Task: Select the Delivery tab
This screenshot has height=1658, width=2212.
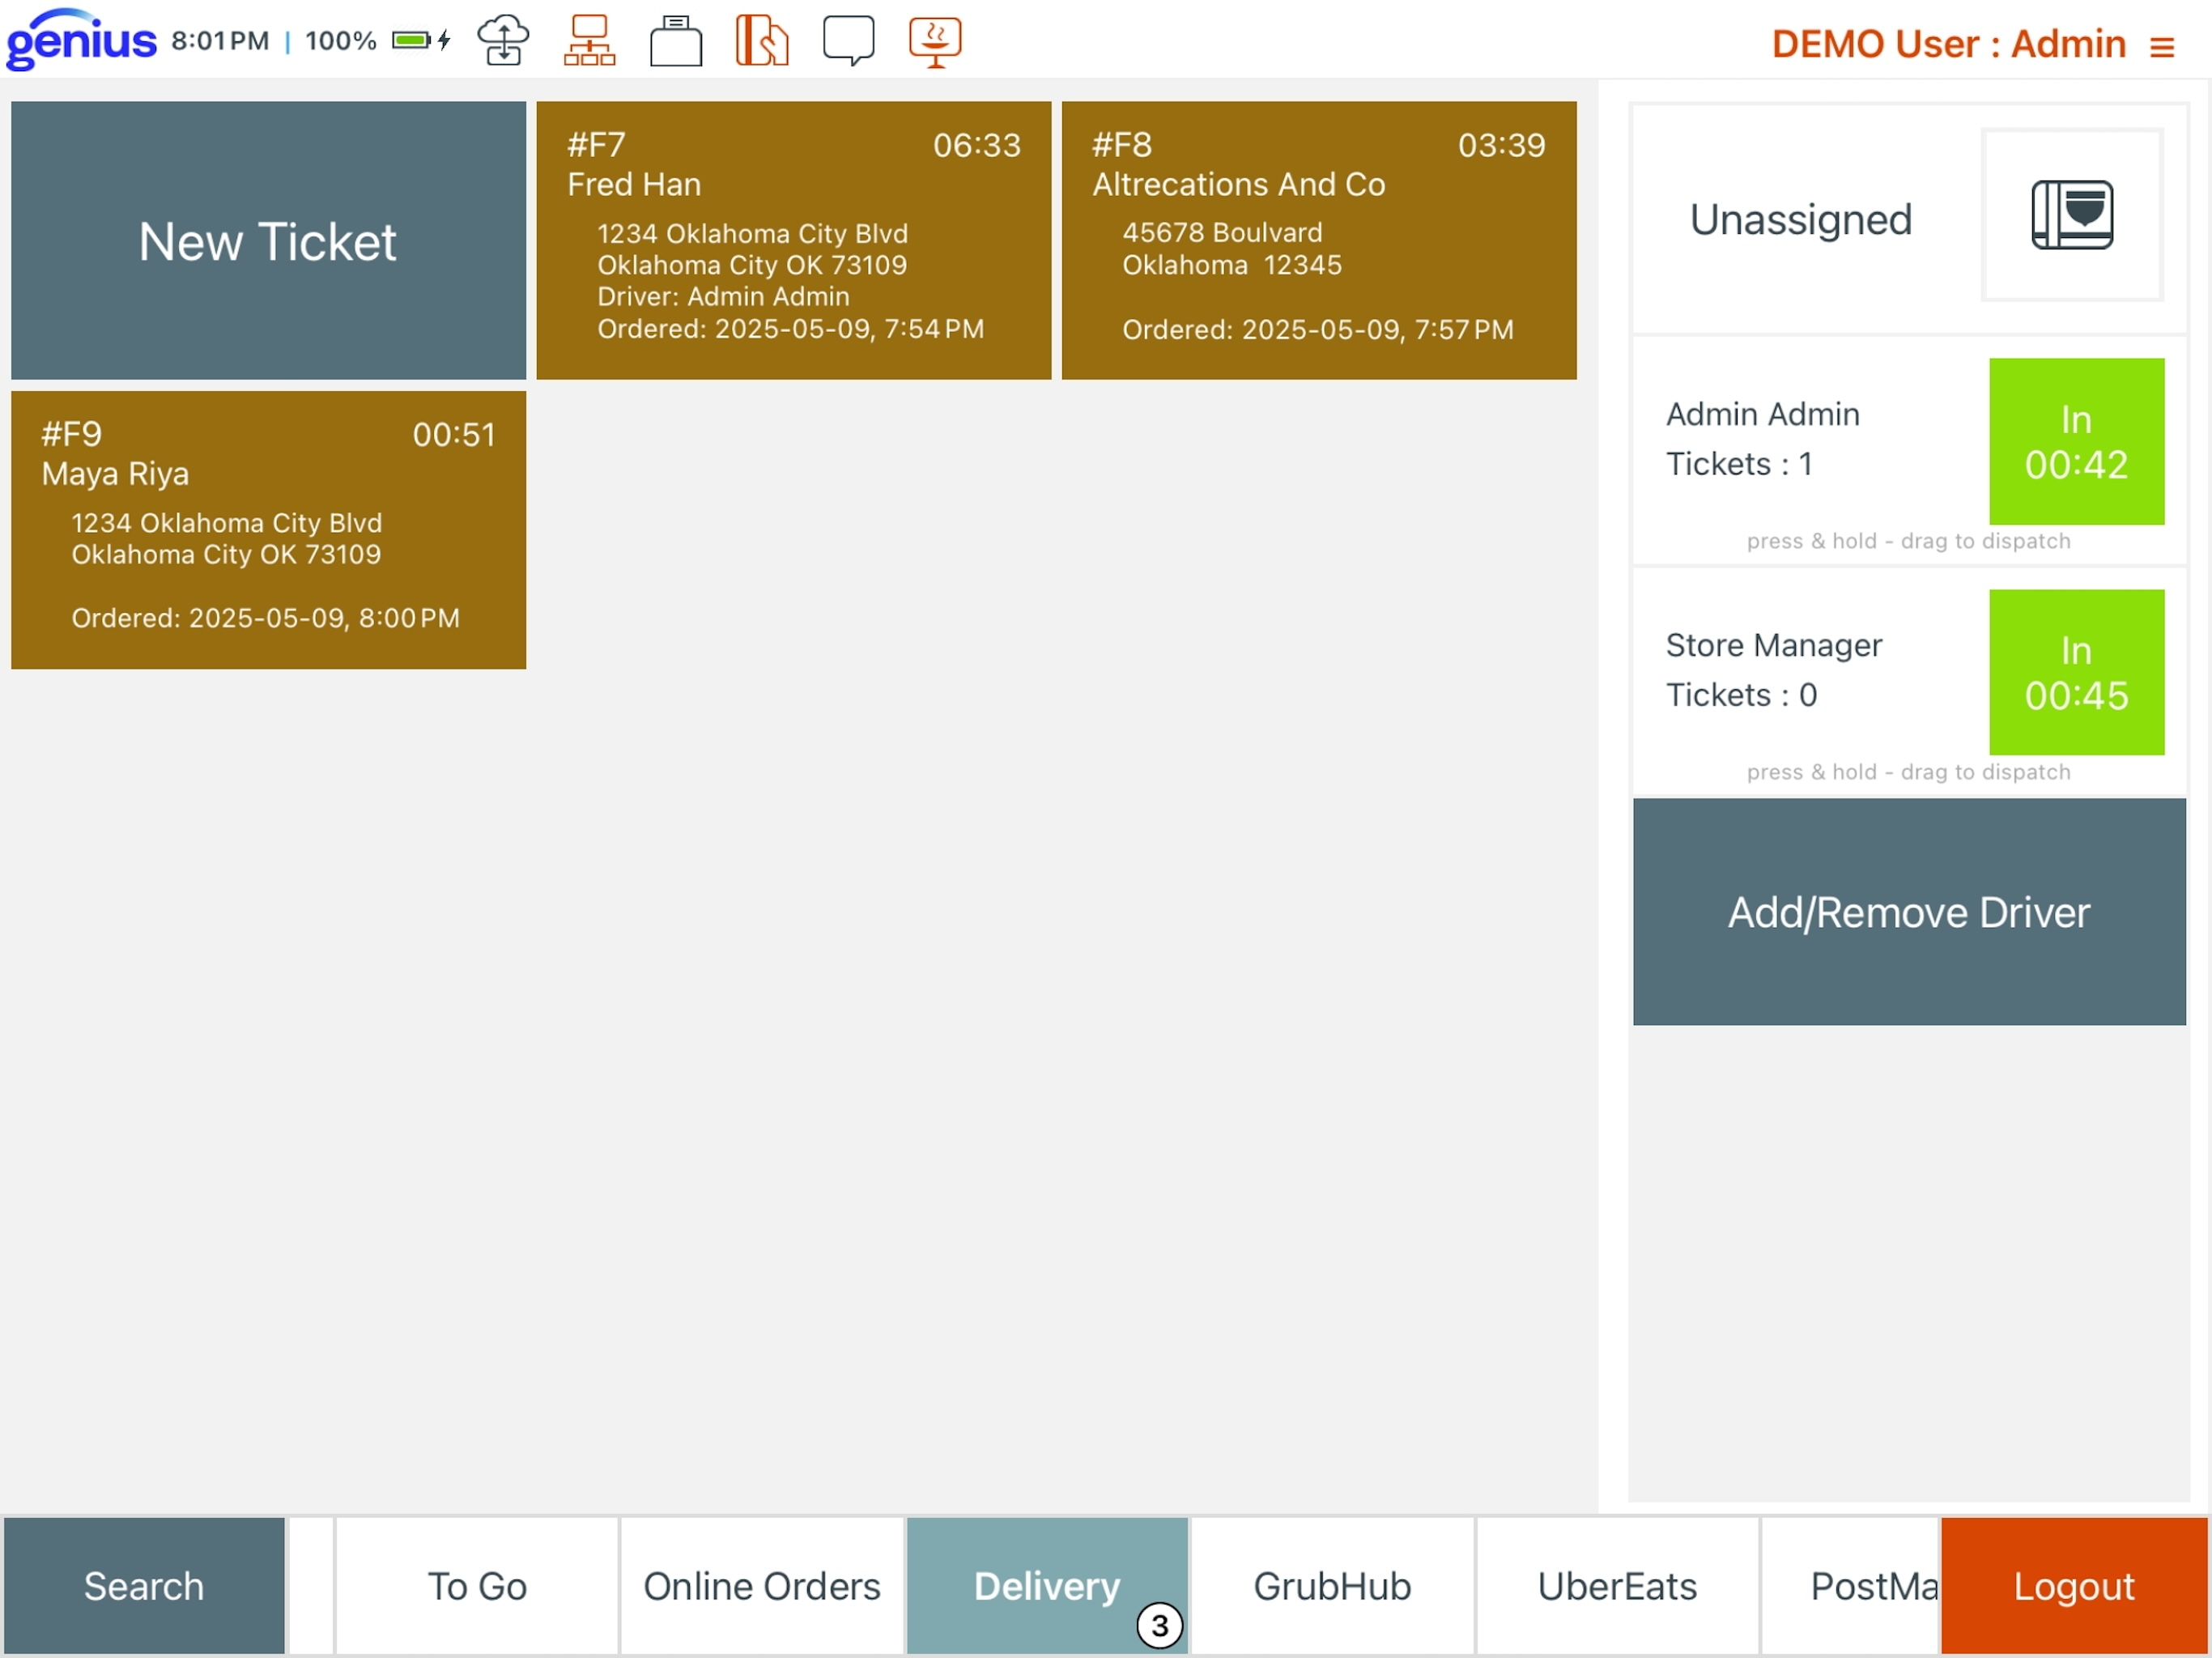Action: point(1047,1586)
